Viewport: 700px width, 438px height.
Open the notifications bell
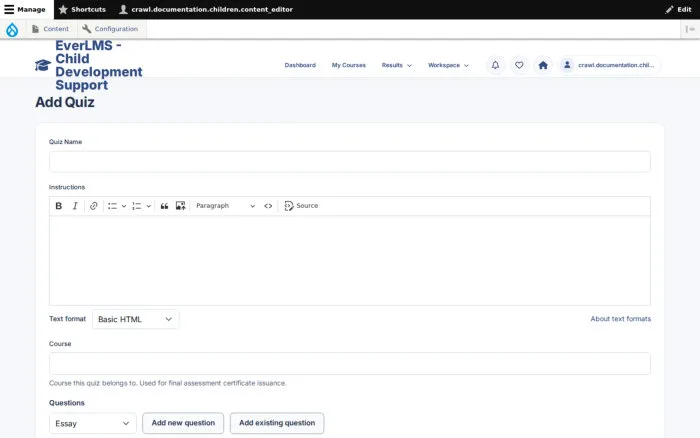[496, 65]
